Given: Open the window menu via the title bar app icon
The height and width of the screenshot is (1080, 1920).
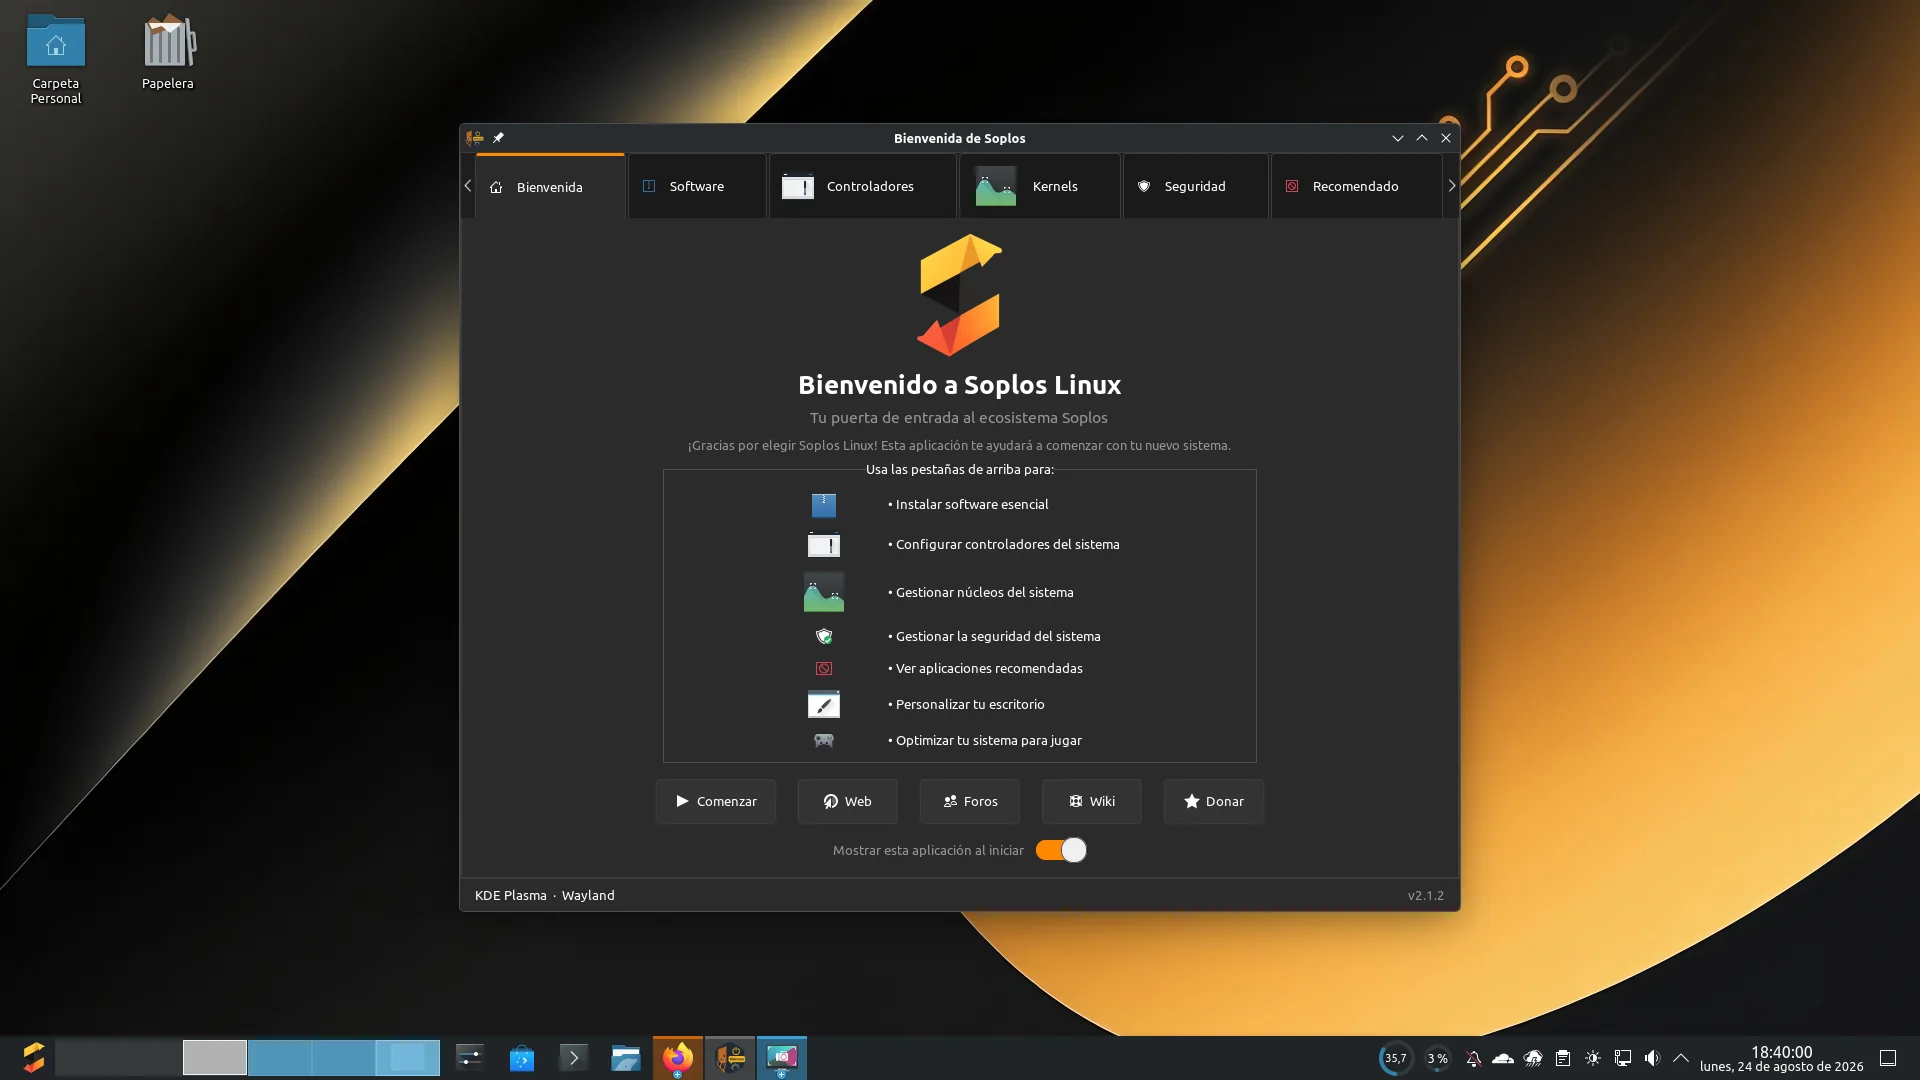Looking at the screenshot, I should [x=475, y=138].
